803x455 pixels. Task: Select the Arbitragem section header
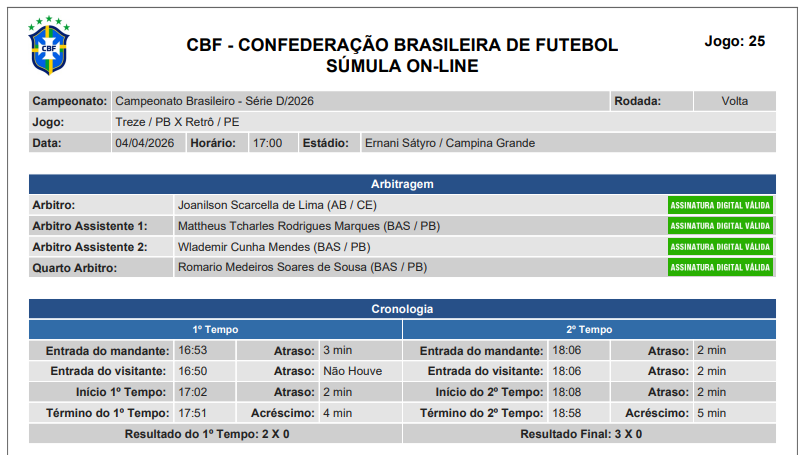[x=401, y=184]
